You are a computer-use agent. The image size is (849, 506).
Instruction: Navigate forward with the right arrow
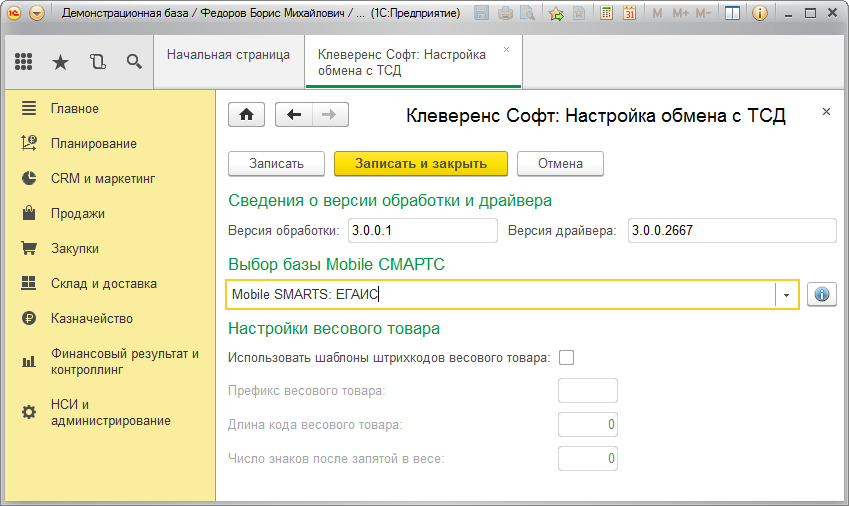click(x=330, y=115)
